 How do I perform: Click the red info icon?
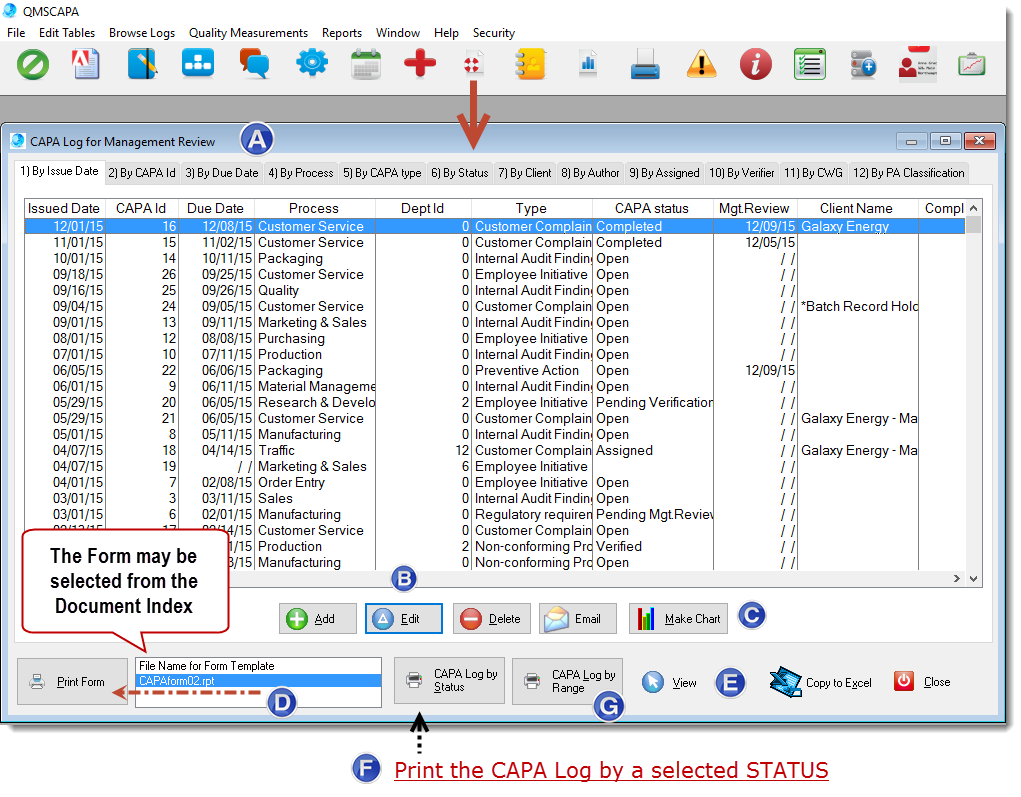coord(755,63)
